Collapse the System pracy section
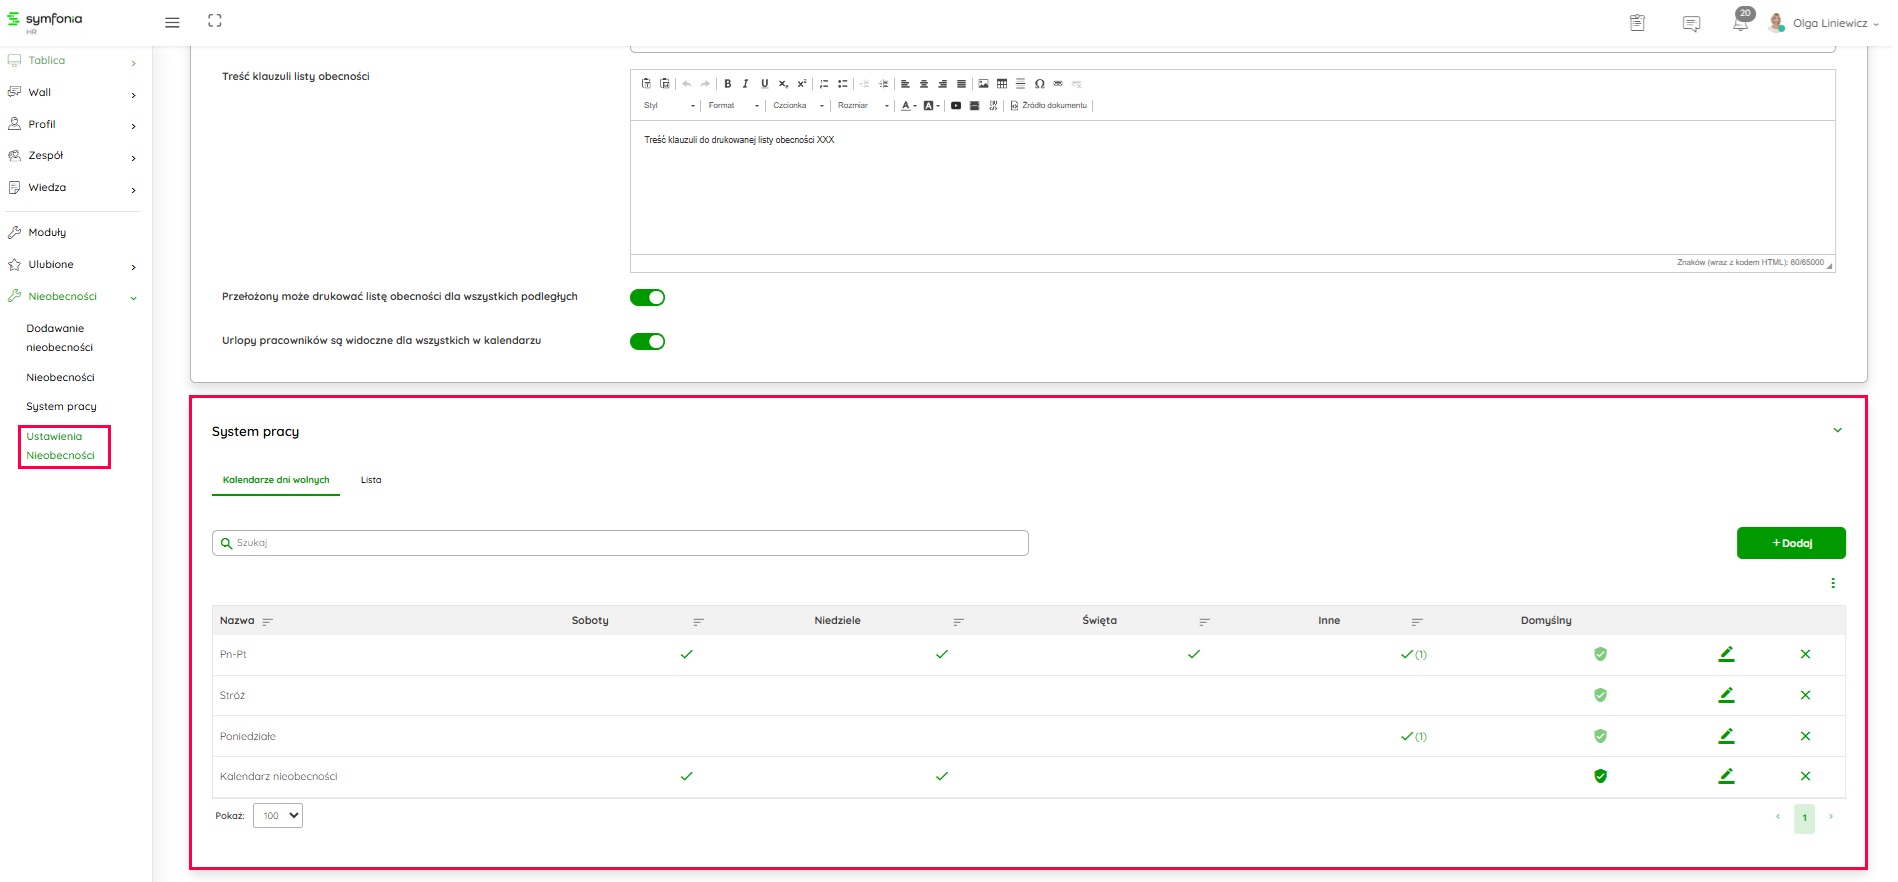Viewport: 1898px width, 882px height. (x=1837, y=431)
